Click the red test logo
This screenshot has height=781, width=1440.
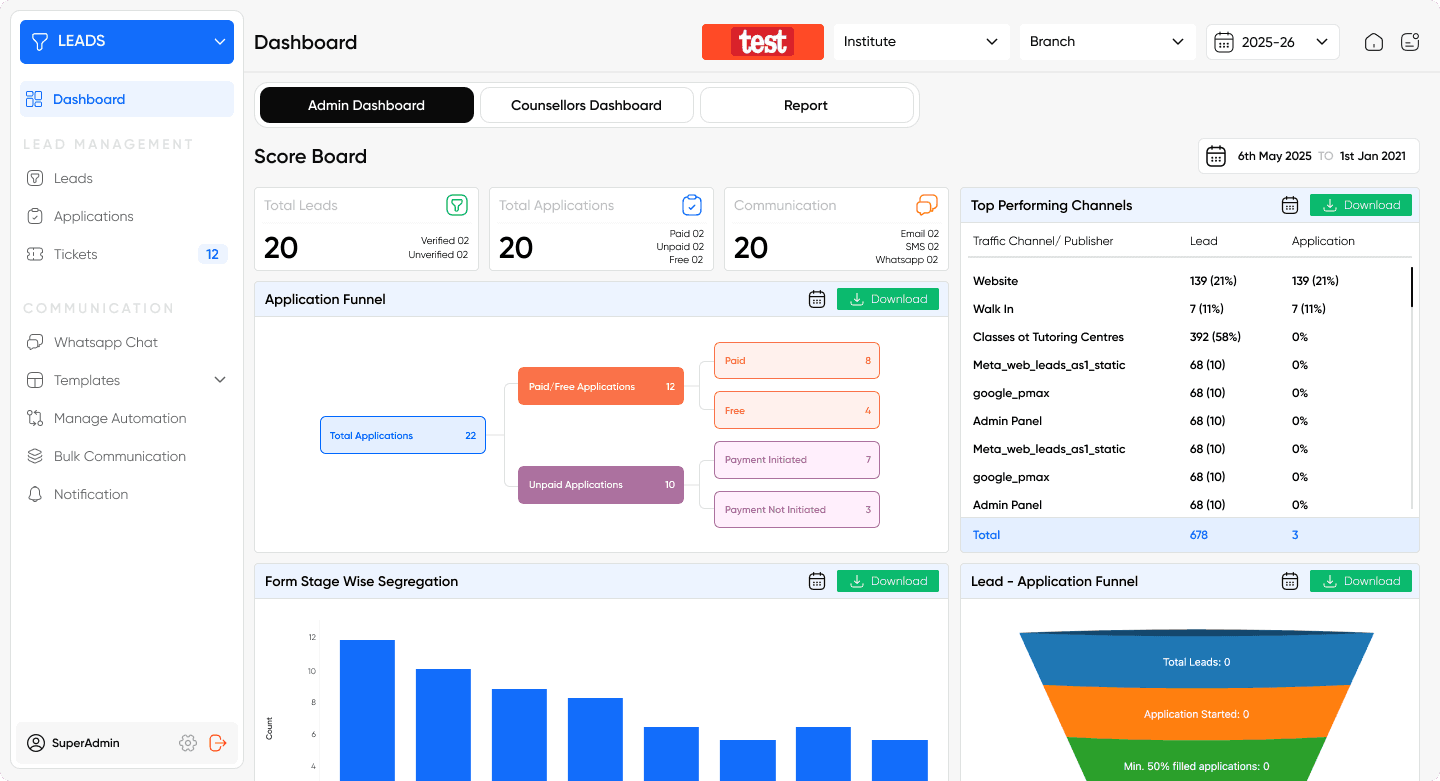pyautogui.click(x=763, y=42)
